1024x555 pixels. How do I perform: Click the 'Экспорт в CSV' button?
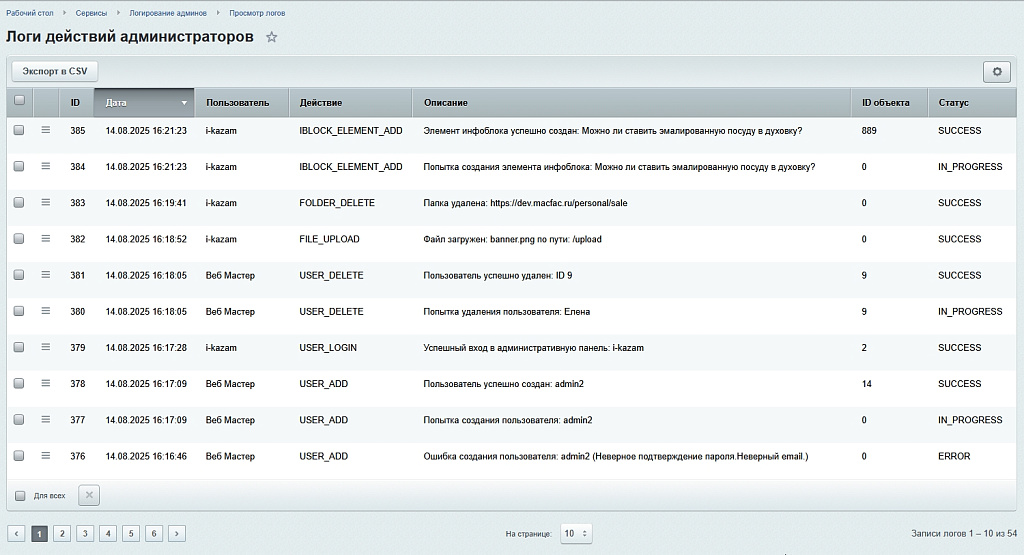click(x=55, y=72)
